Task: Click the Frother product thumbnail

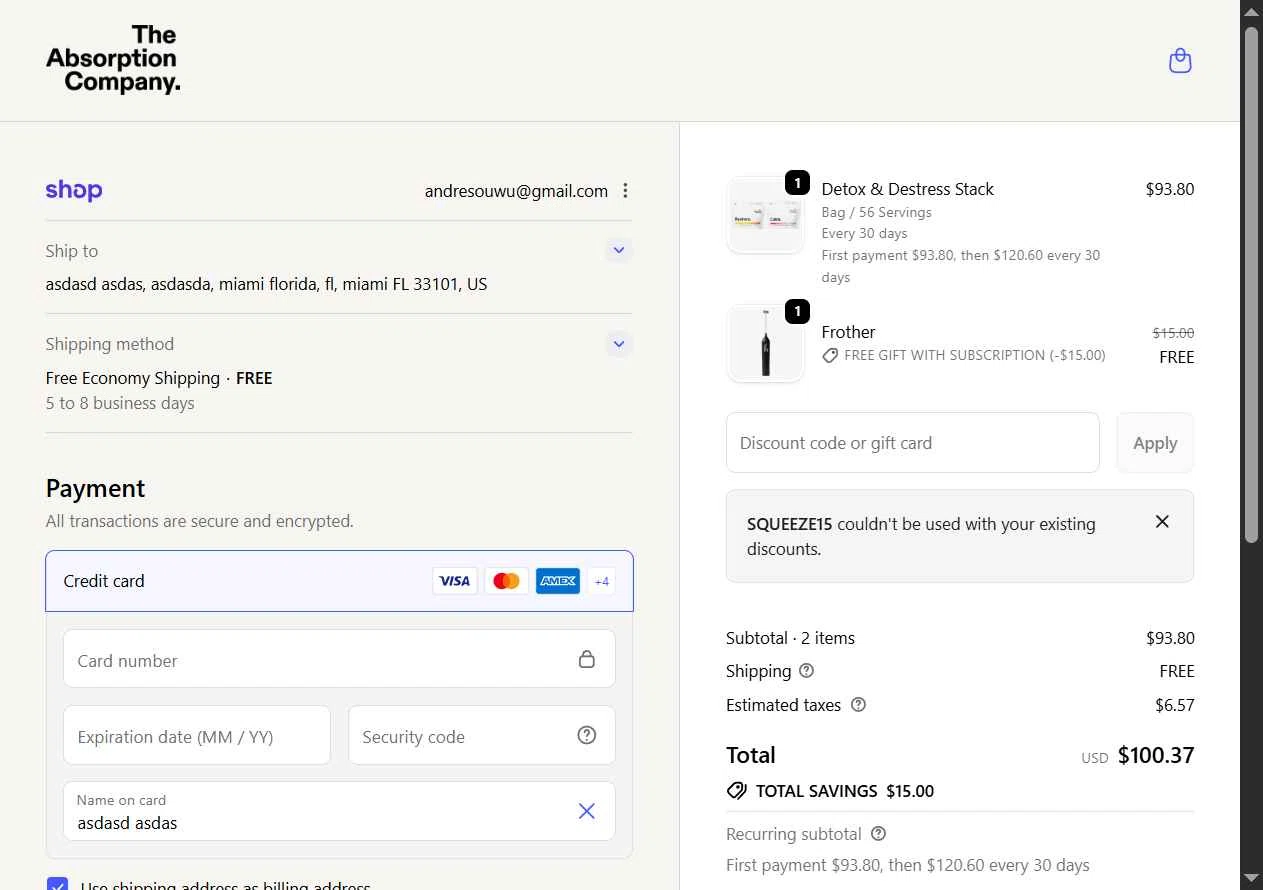Action: point(766,343)
